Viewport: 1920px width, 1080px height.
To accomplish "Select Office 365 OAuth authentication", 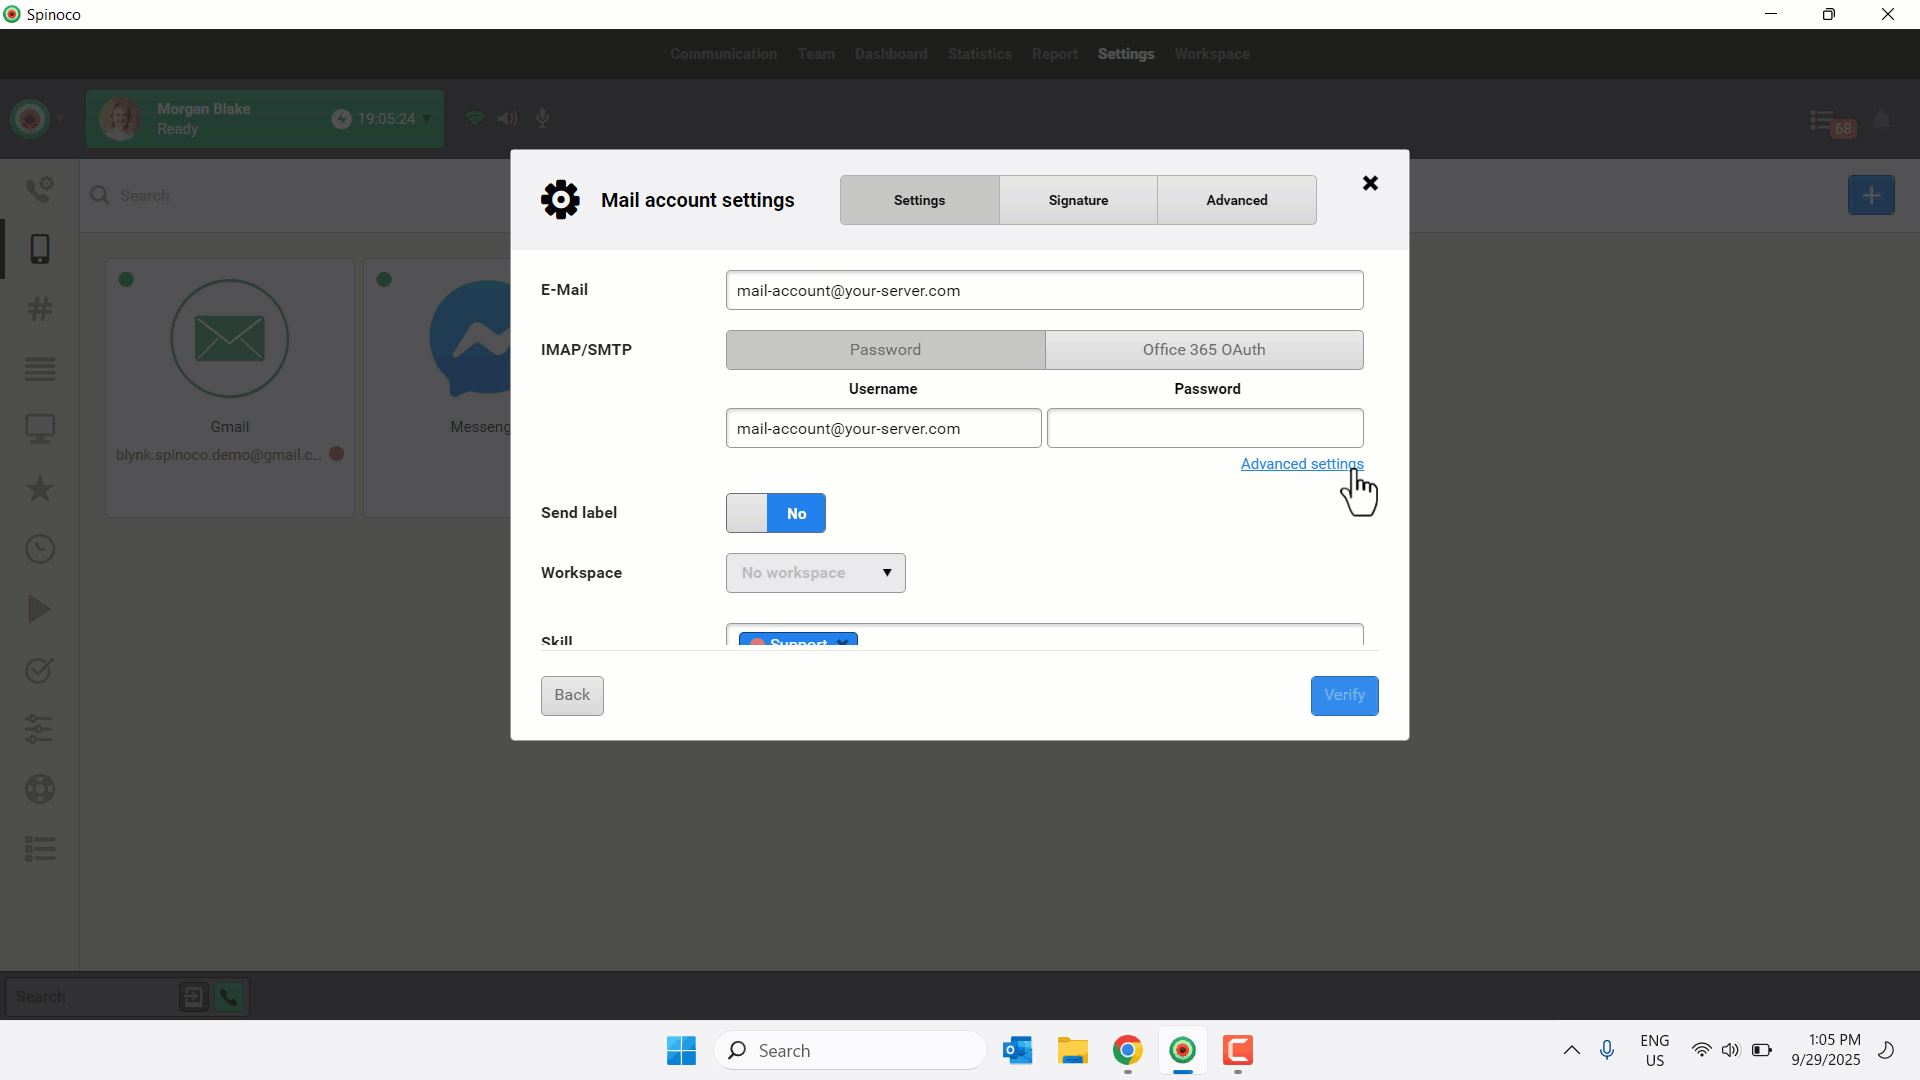I will (1204, 350).
